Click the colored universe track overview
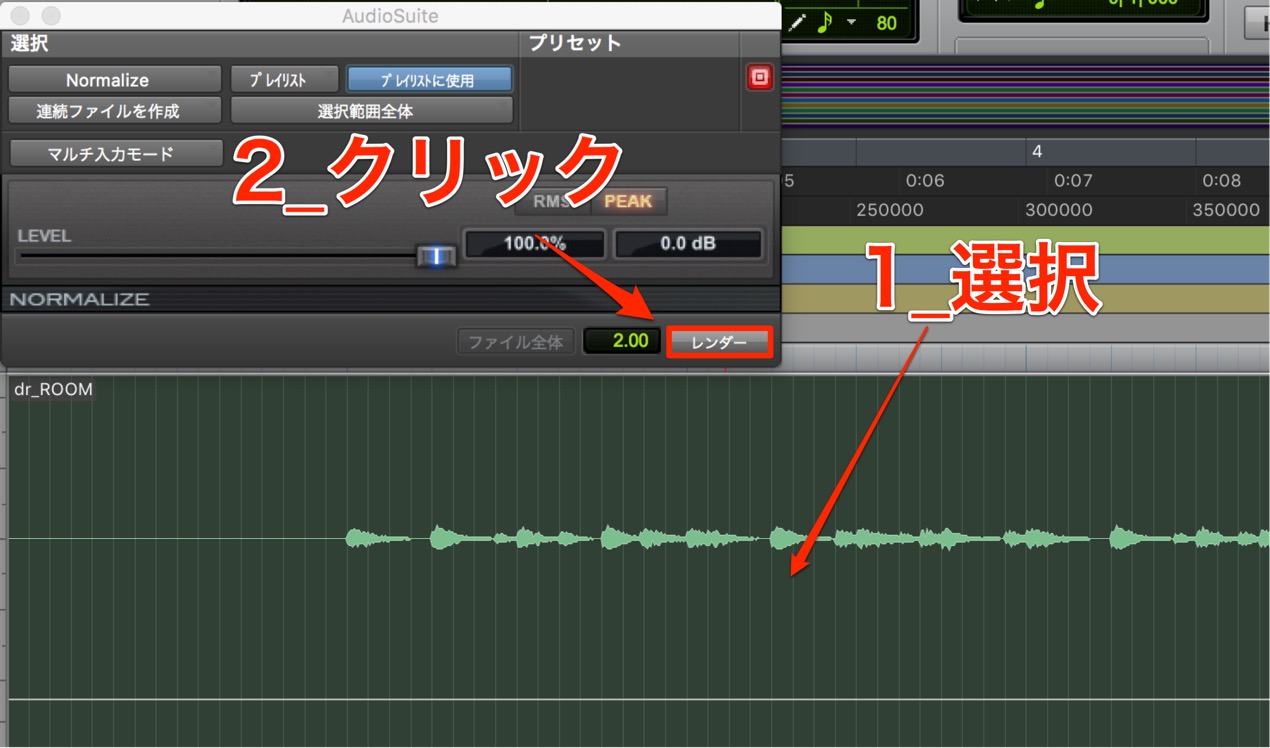This screenshot has width=1270, height=748. (x=1025, y=96)
